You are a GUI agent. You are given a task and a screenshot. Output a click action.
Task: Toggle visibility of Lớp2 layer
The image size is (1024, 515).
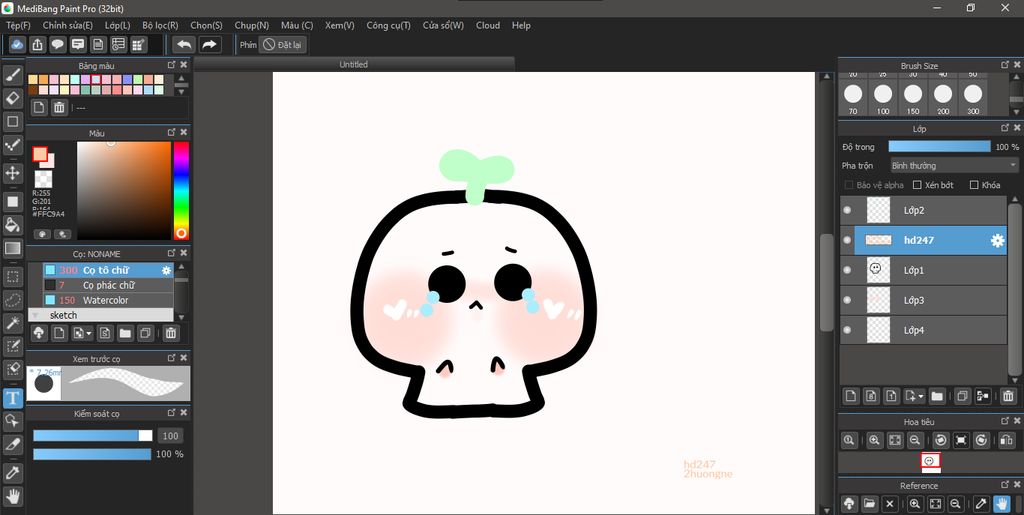pos(848,210)
